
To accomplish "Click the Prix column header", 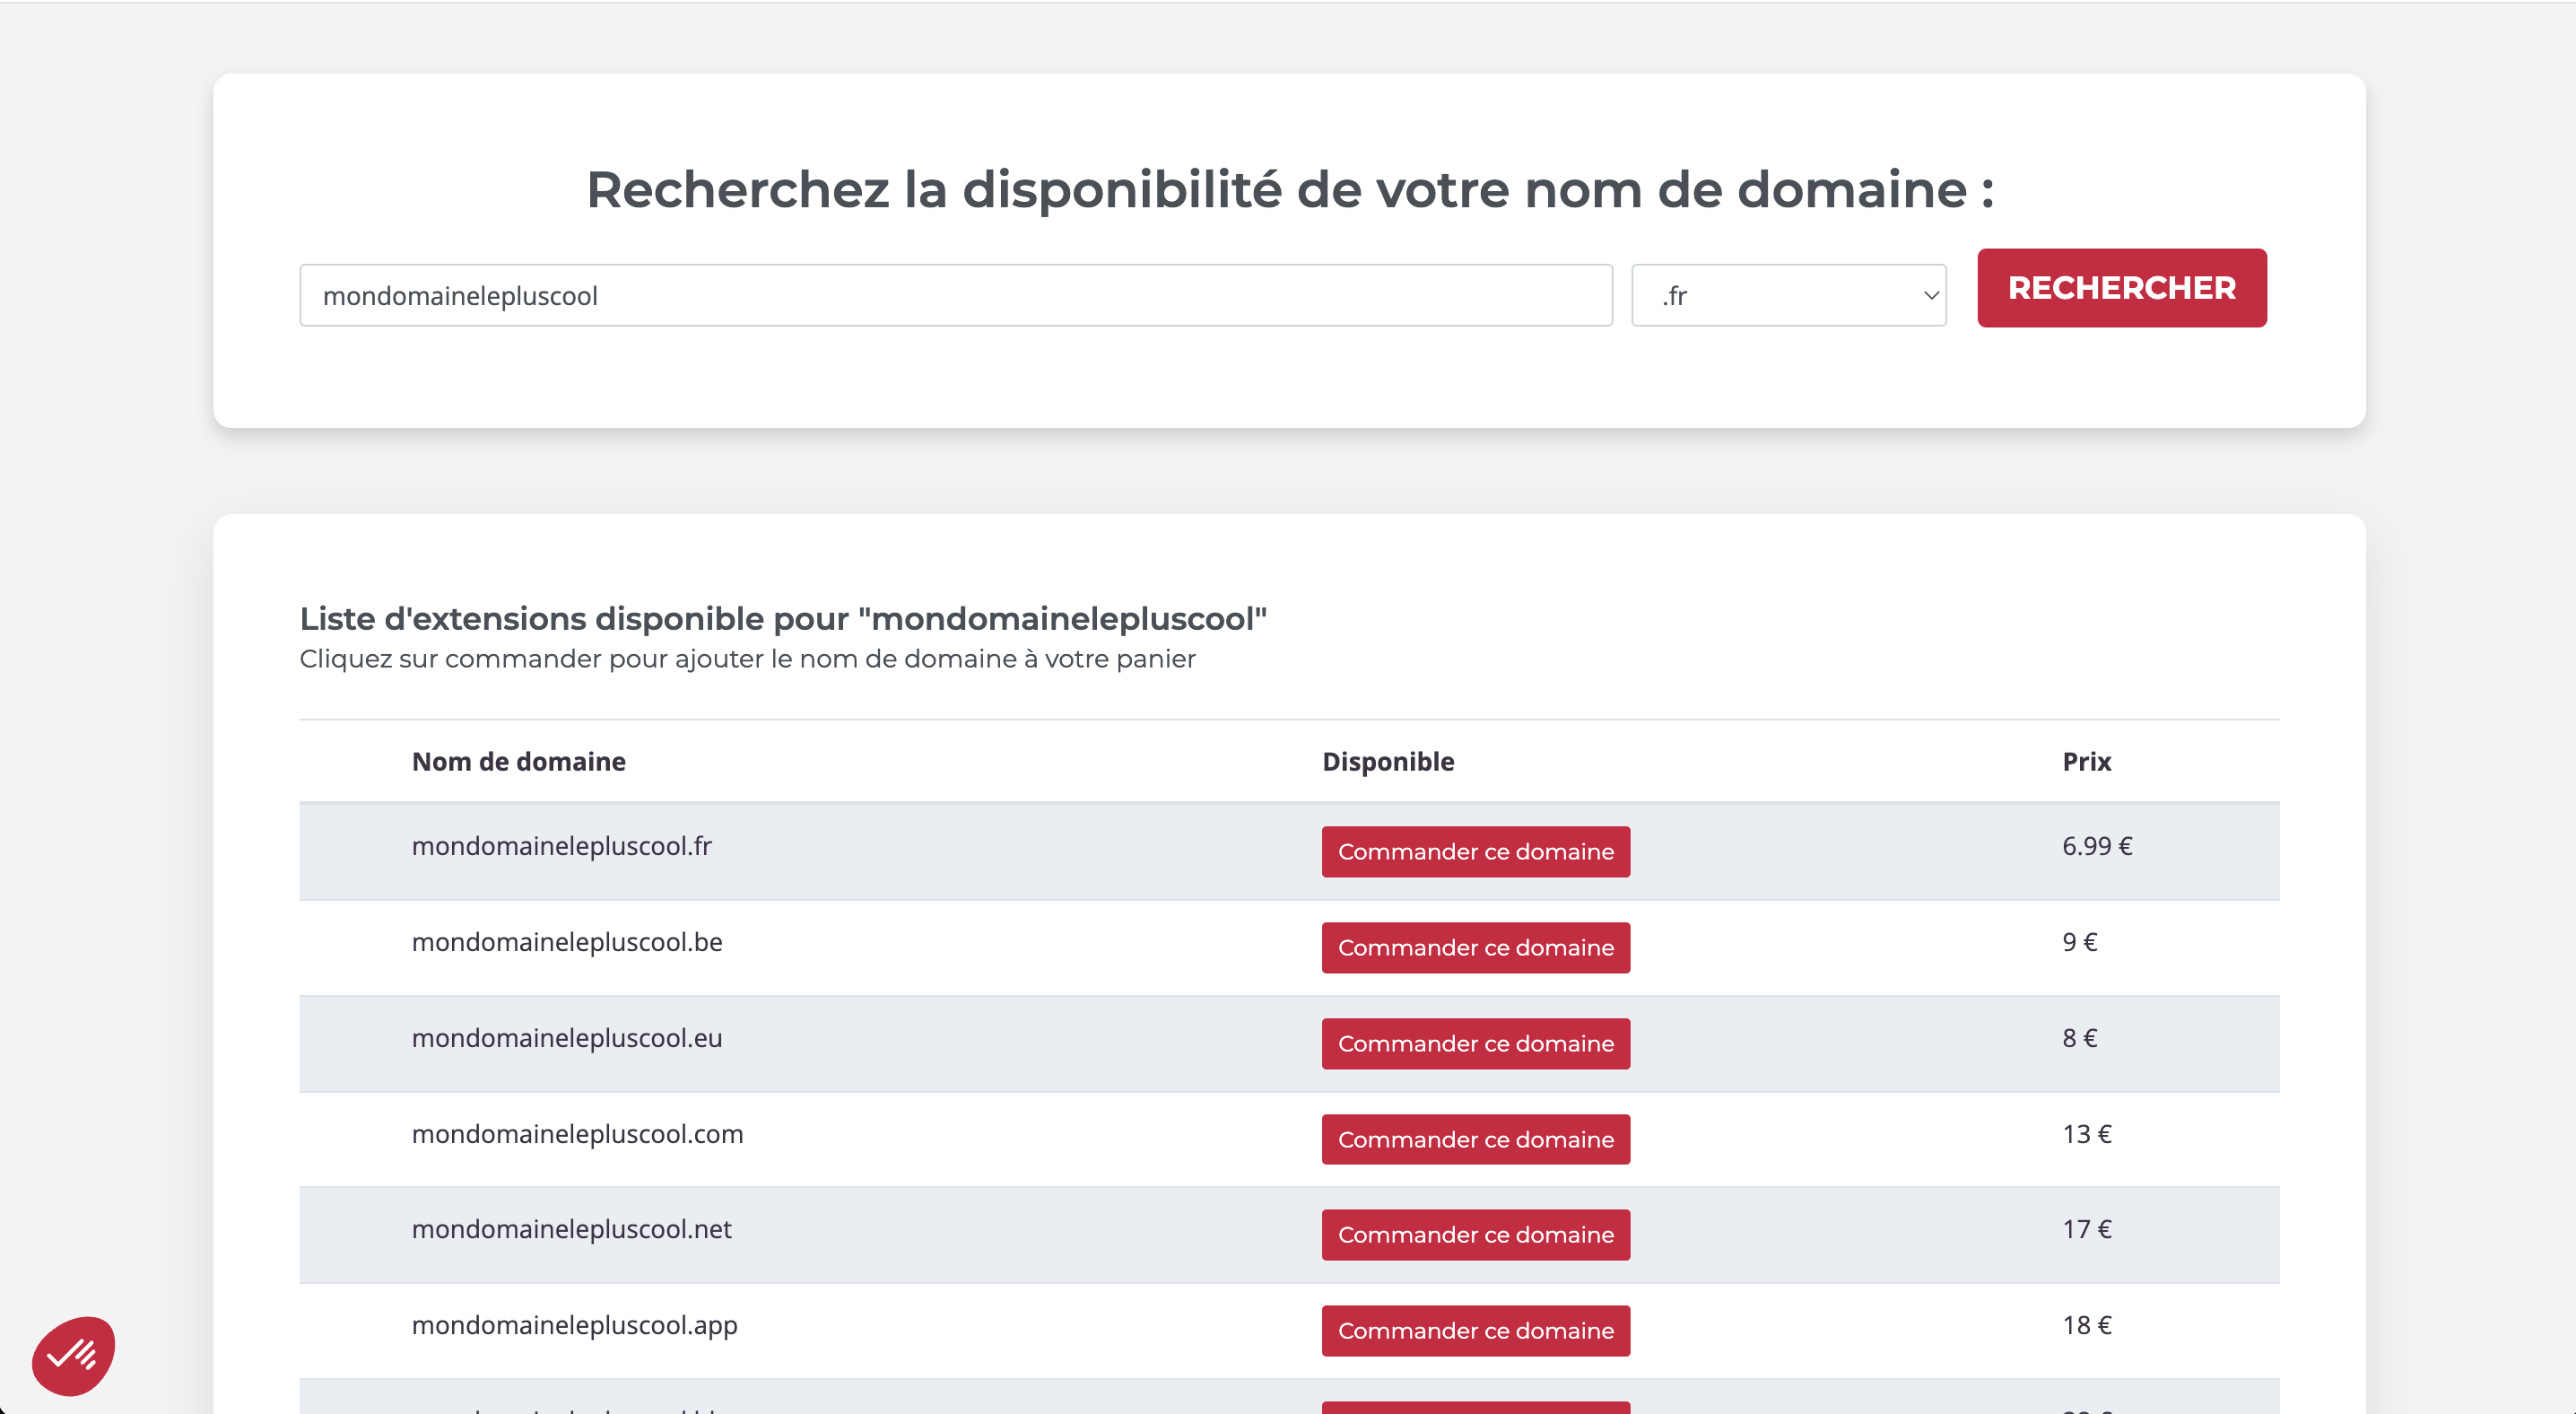I will click(x=2086, y=761).
